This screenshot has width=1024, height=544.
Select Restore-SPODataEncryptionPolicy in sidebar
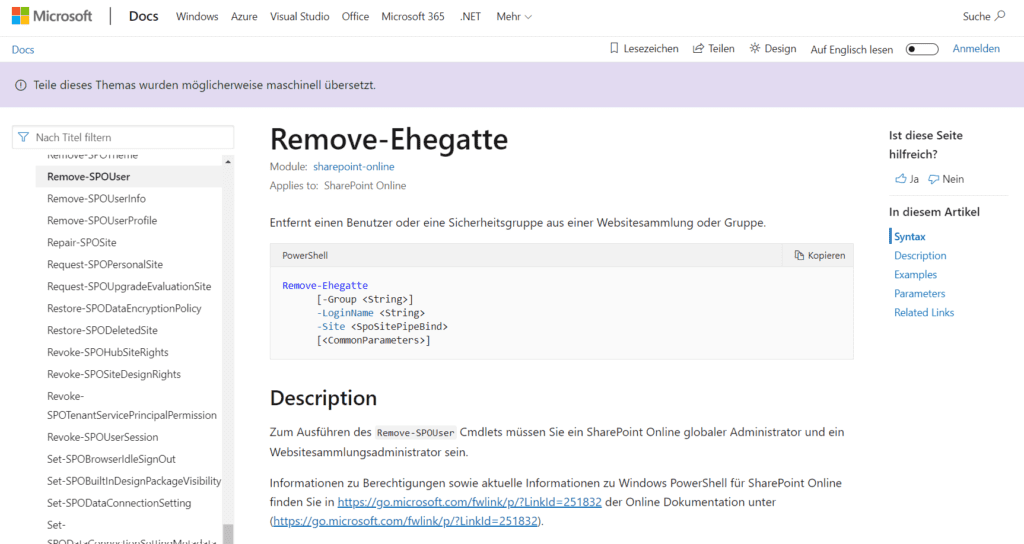click(x=124, y=308)
